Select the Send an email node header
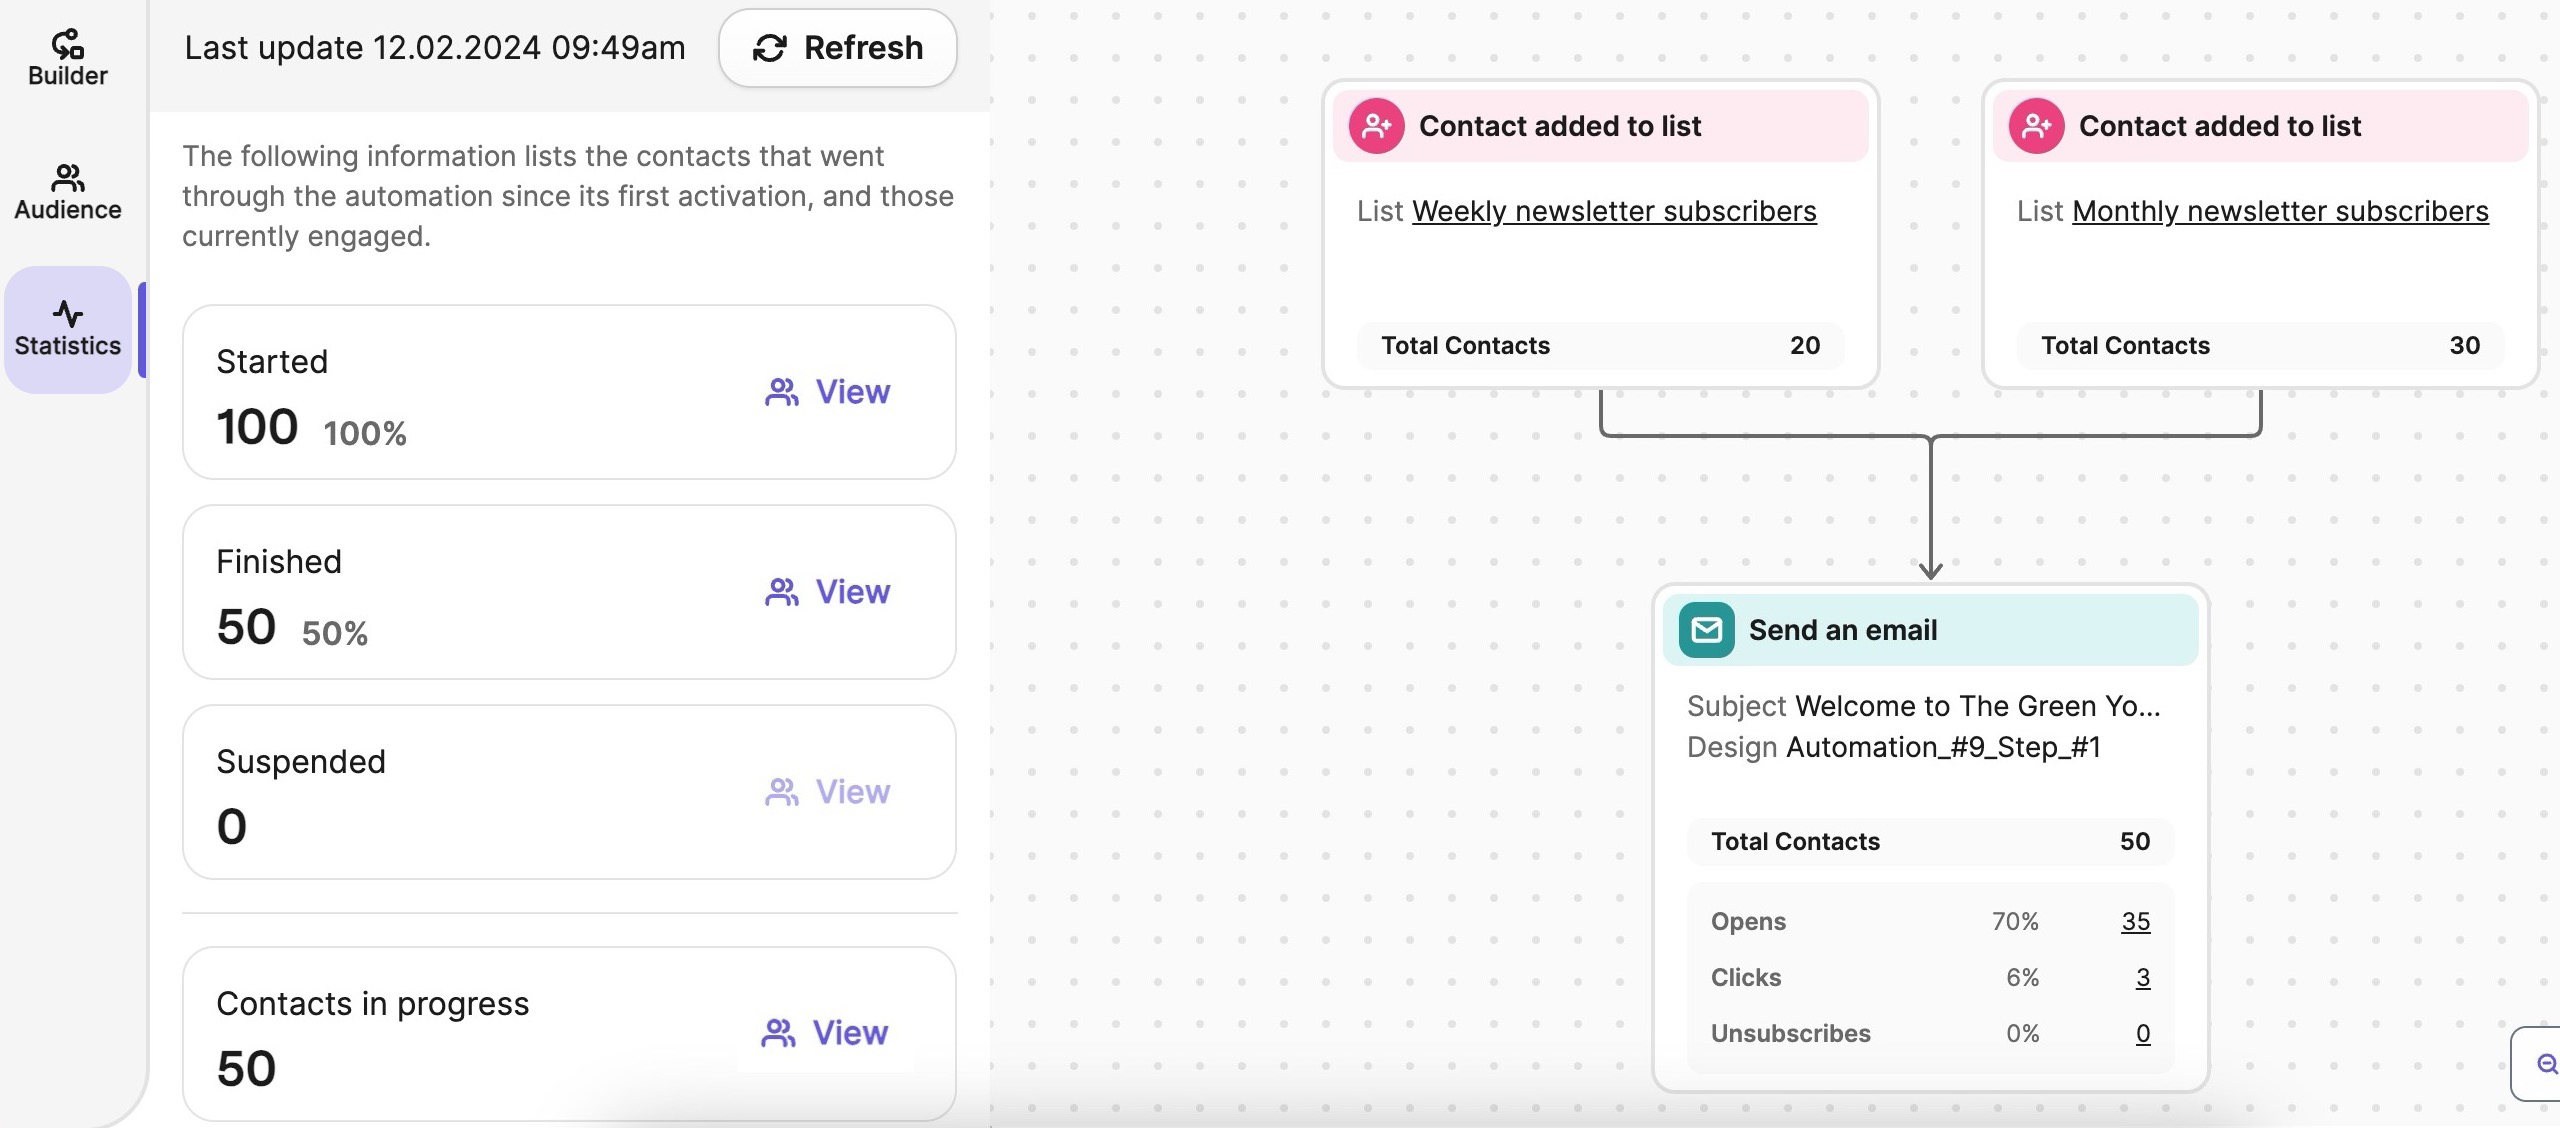This screenshot has width=2560, height=1128. (x=1930, y=630)
